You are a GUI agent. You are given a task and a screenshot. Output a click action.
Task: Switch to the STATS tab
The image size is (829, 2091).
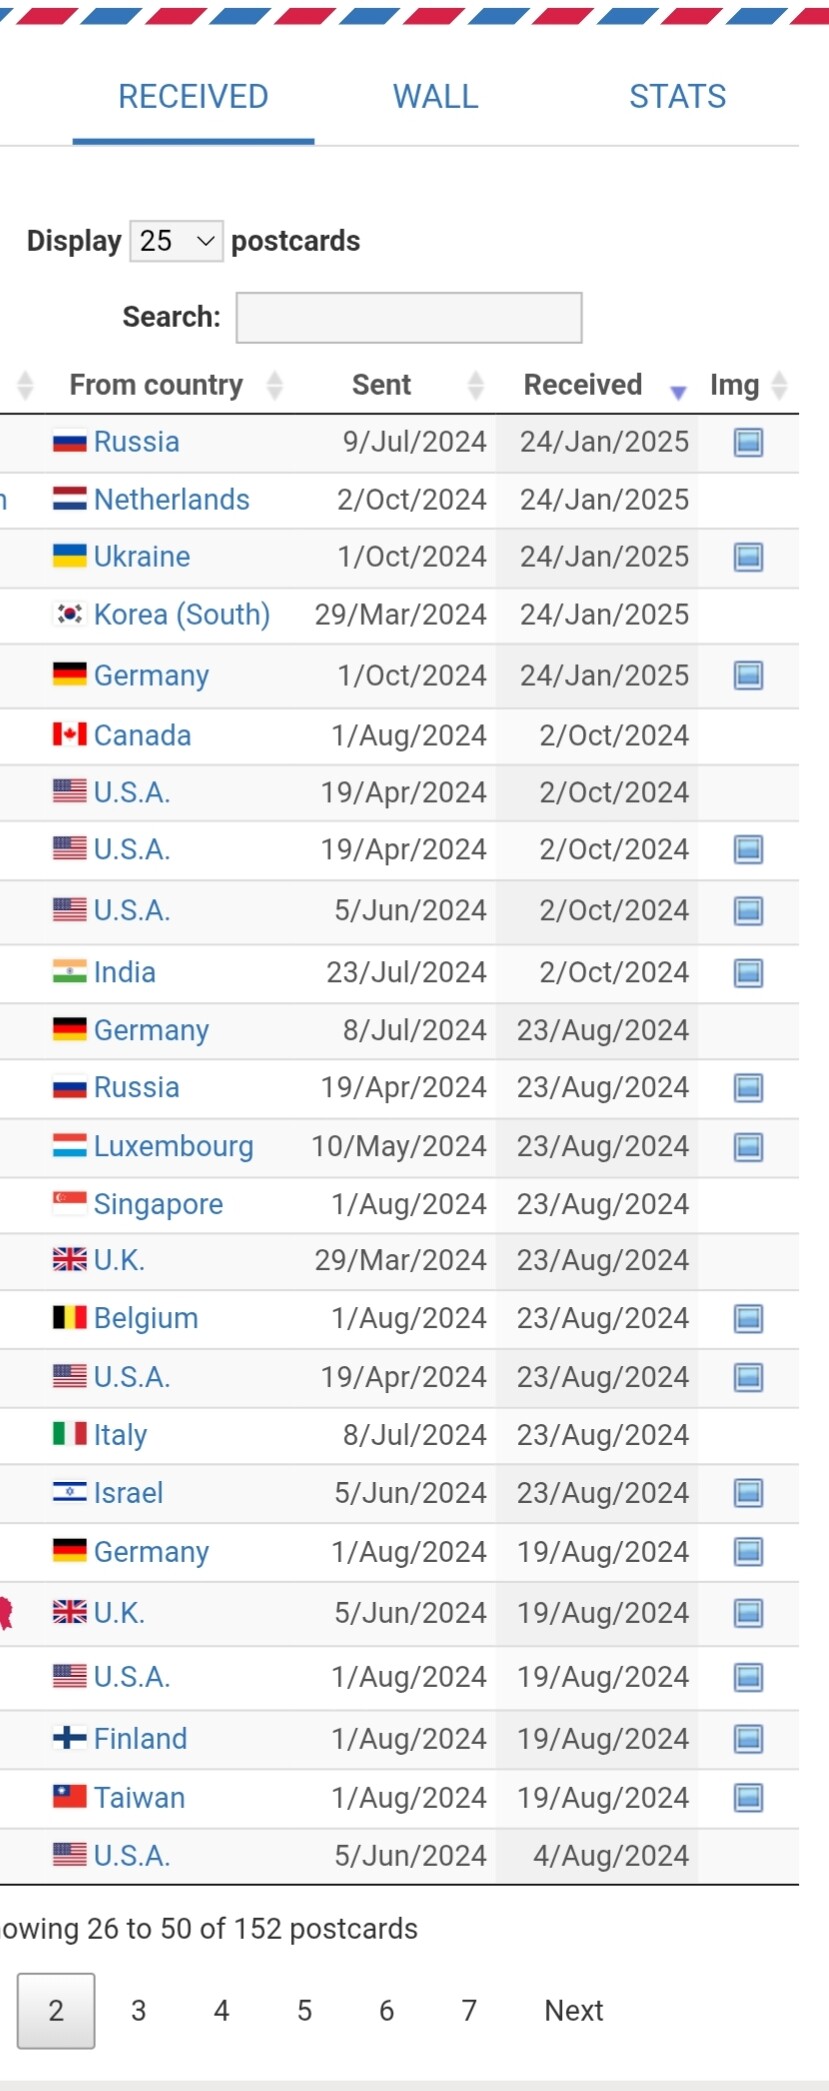coord(677,97)
